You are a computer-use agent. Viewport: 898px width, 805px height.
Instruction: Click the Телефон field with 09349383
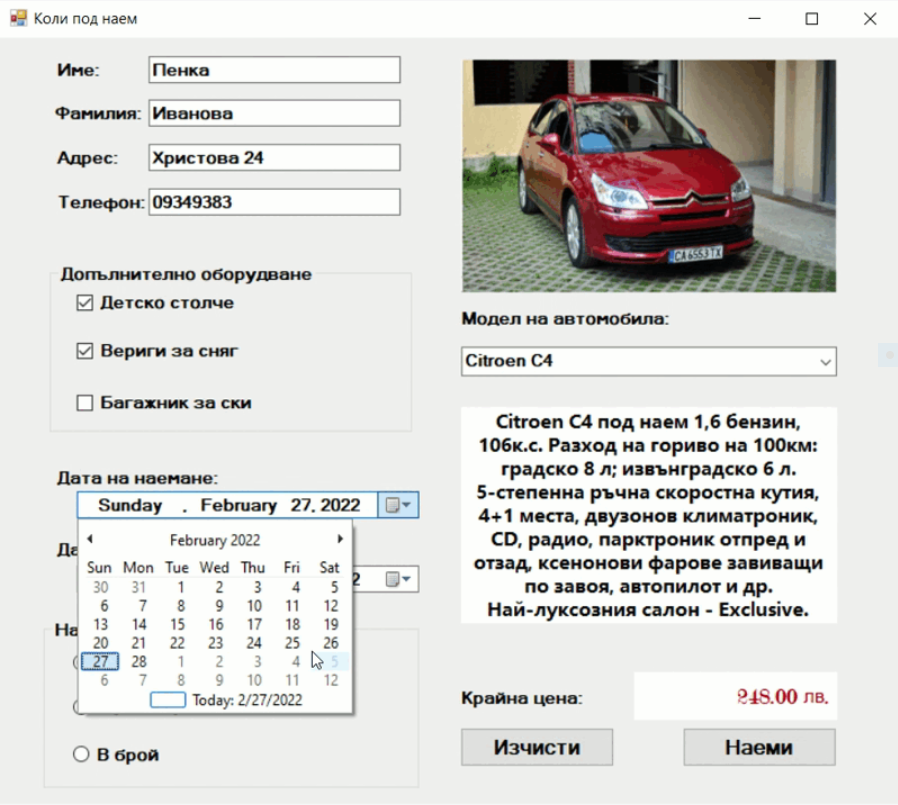[274, 202]
